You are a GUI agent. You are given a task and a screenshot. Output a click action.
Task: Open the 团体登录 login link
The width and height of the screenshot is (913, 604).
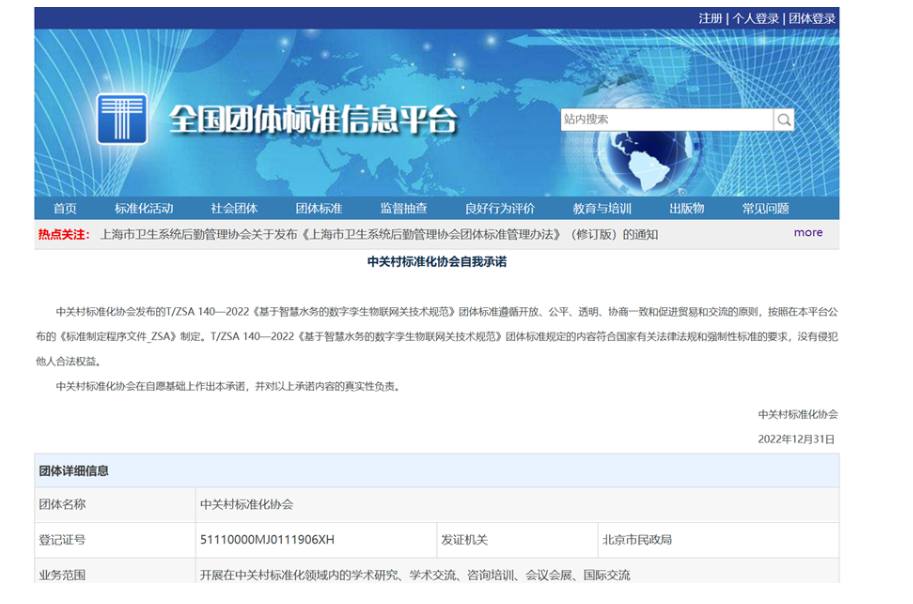pyautogui.click(x=811, y=18)
